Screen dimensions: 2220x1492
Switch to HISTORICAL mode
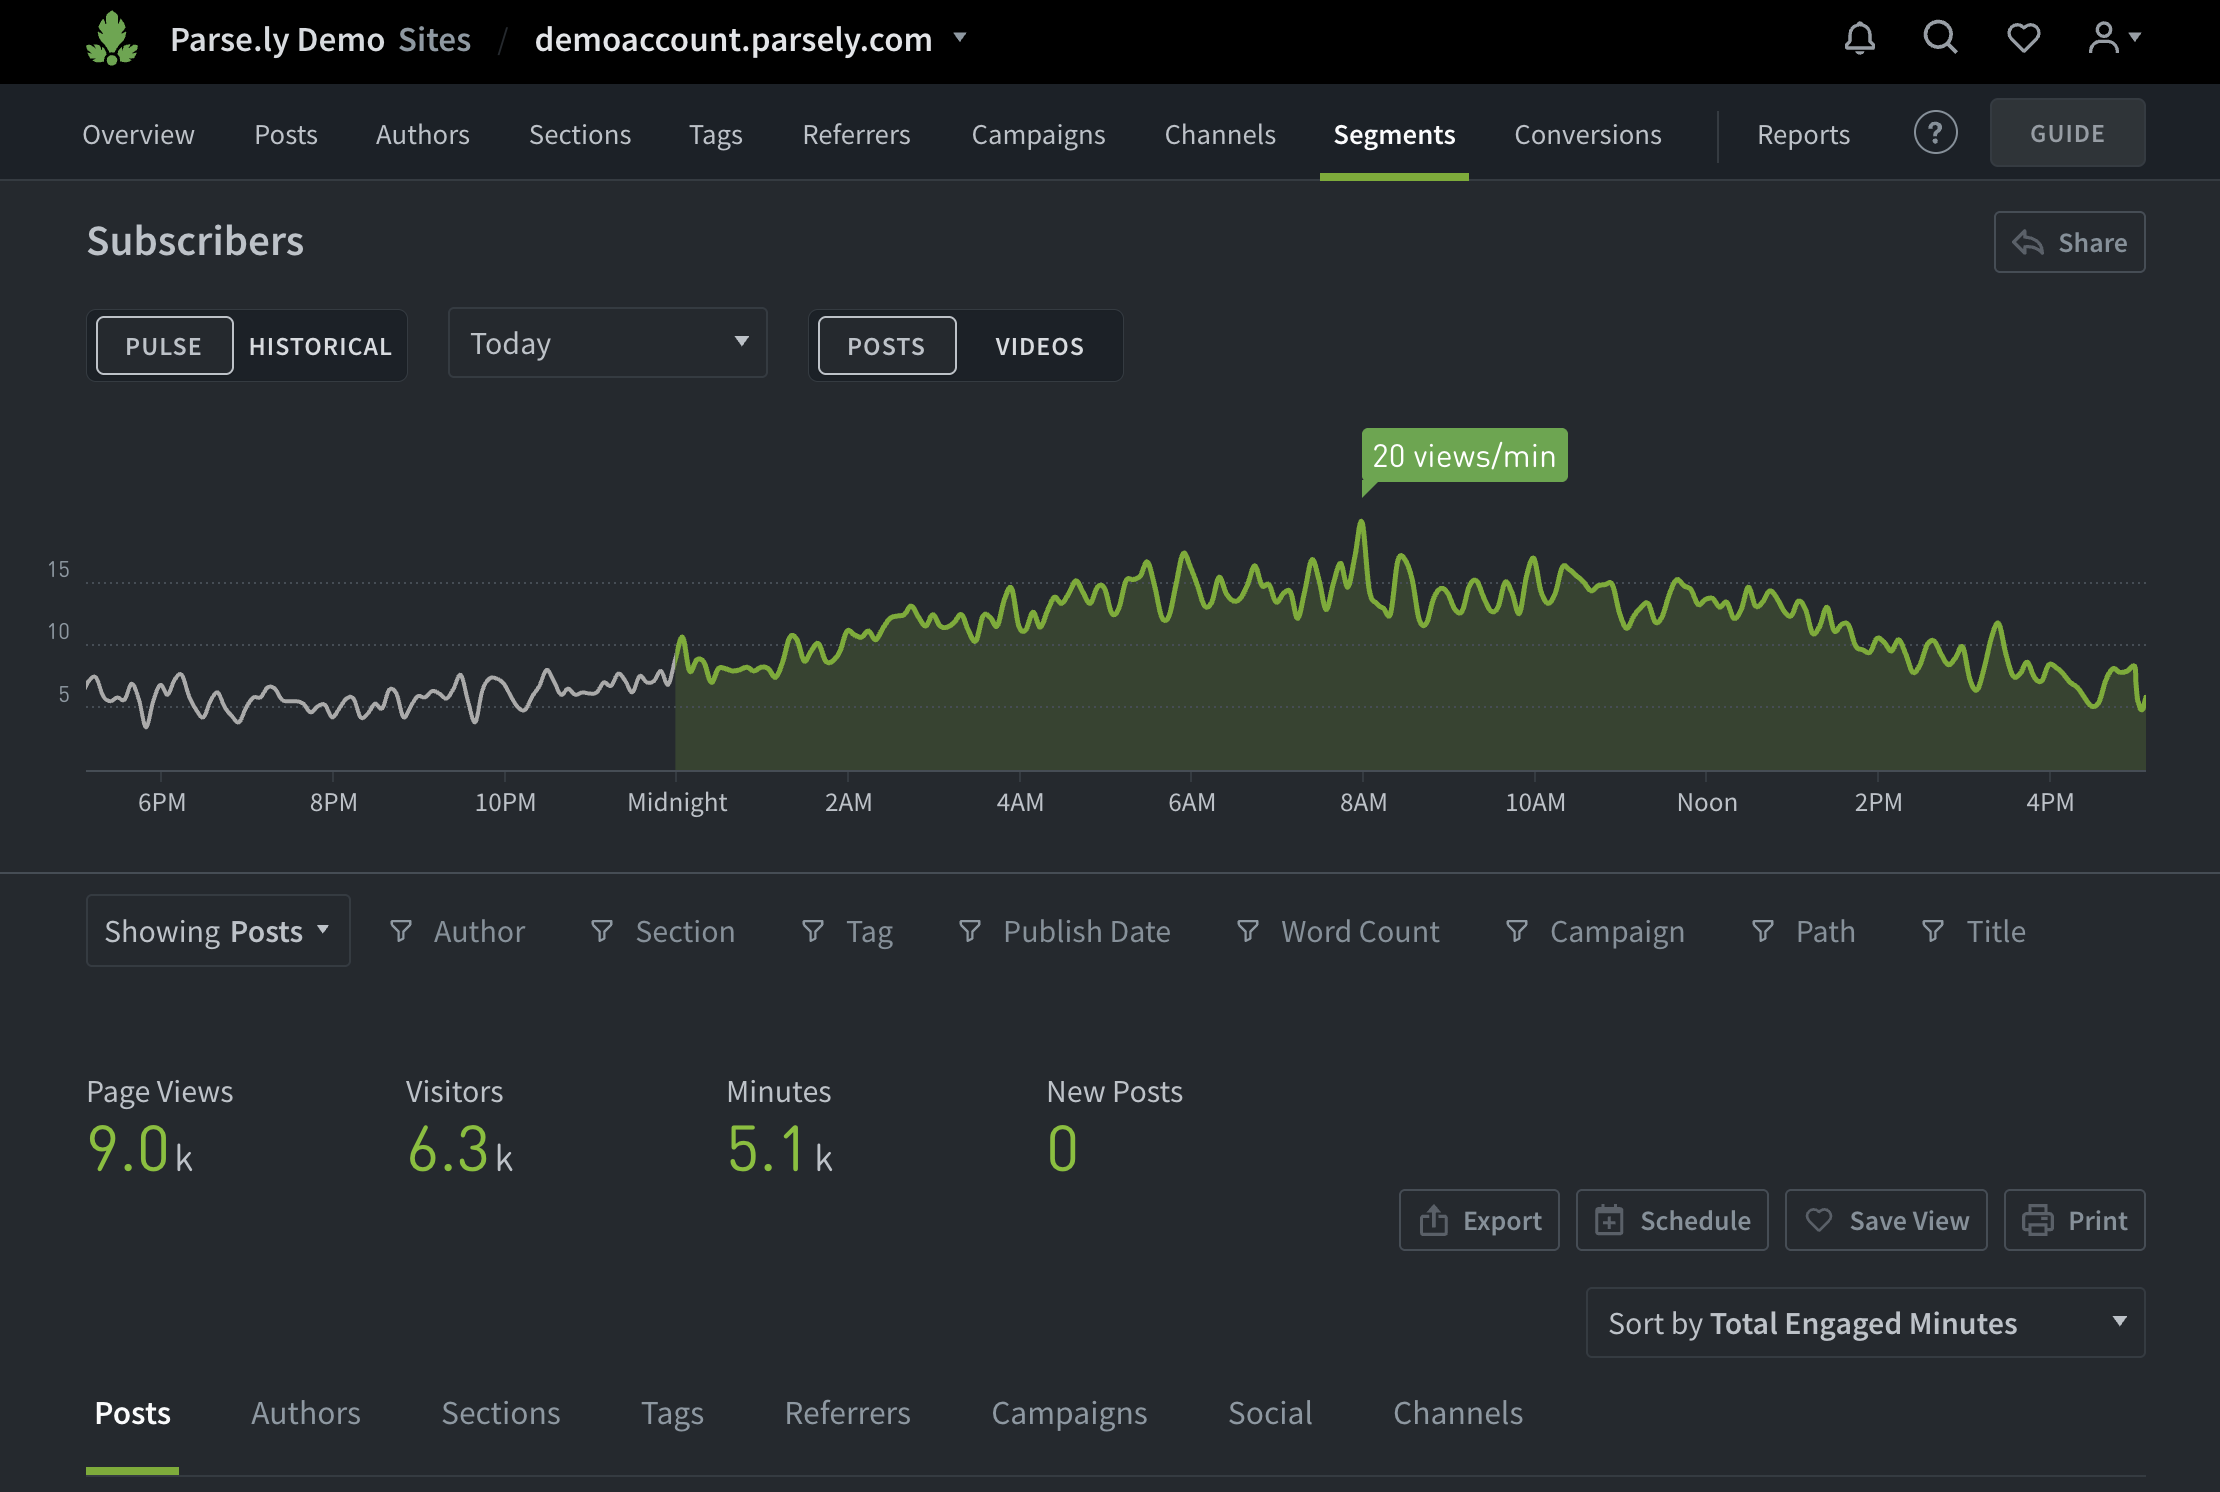click(x=320, y=346)
